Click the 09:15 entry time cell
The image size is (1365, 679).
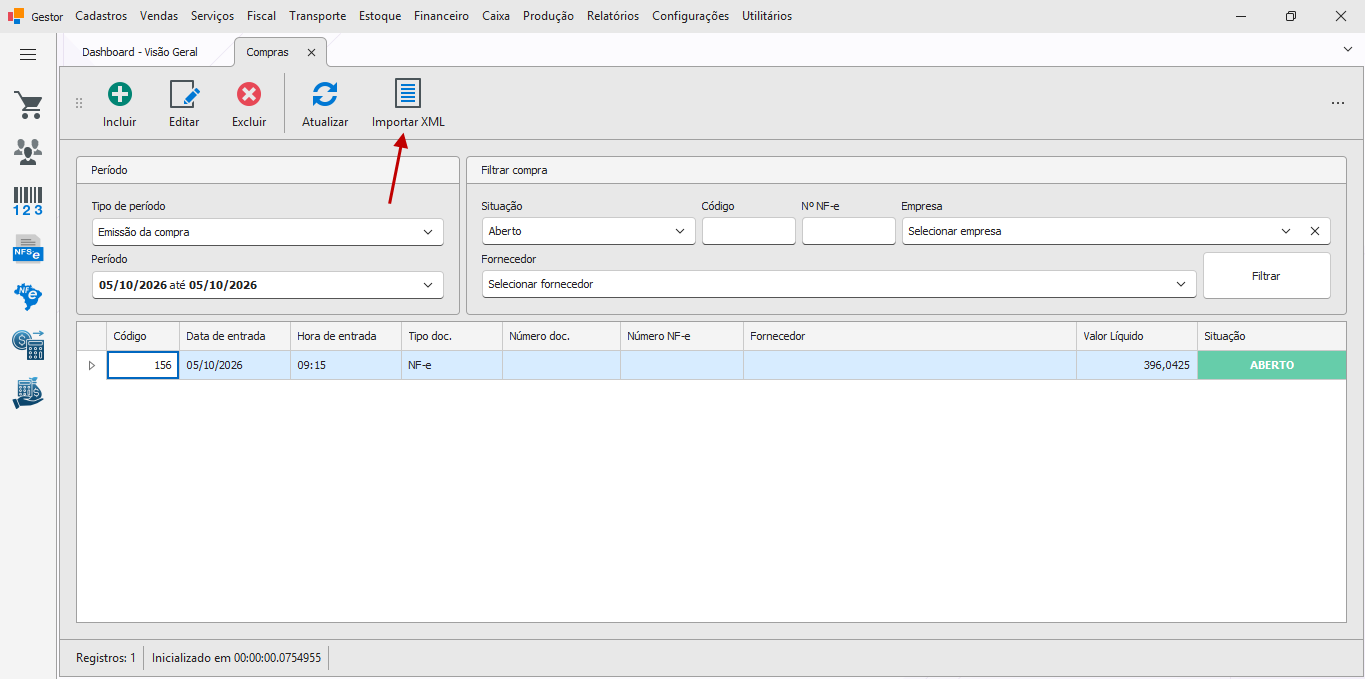tap(346, 365)
